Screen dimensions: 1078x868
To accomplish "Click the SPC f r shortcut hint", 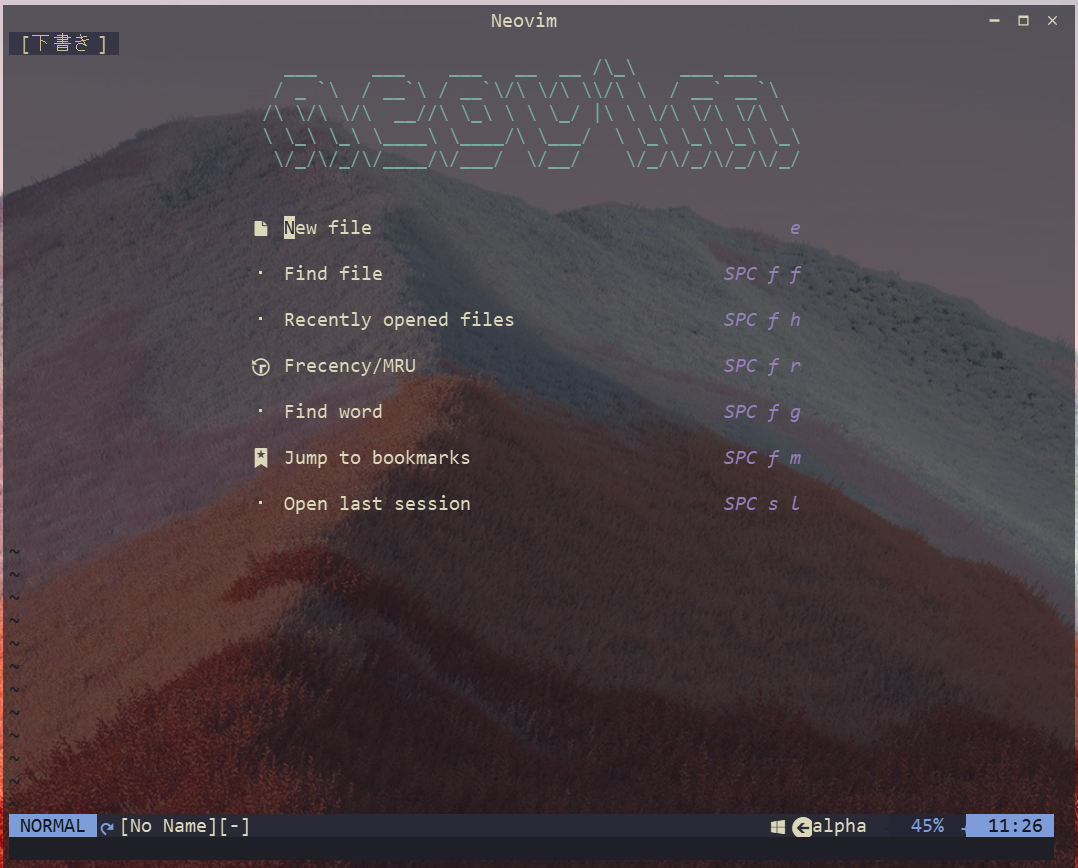I will (x=762, y=366).
